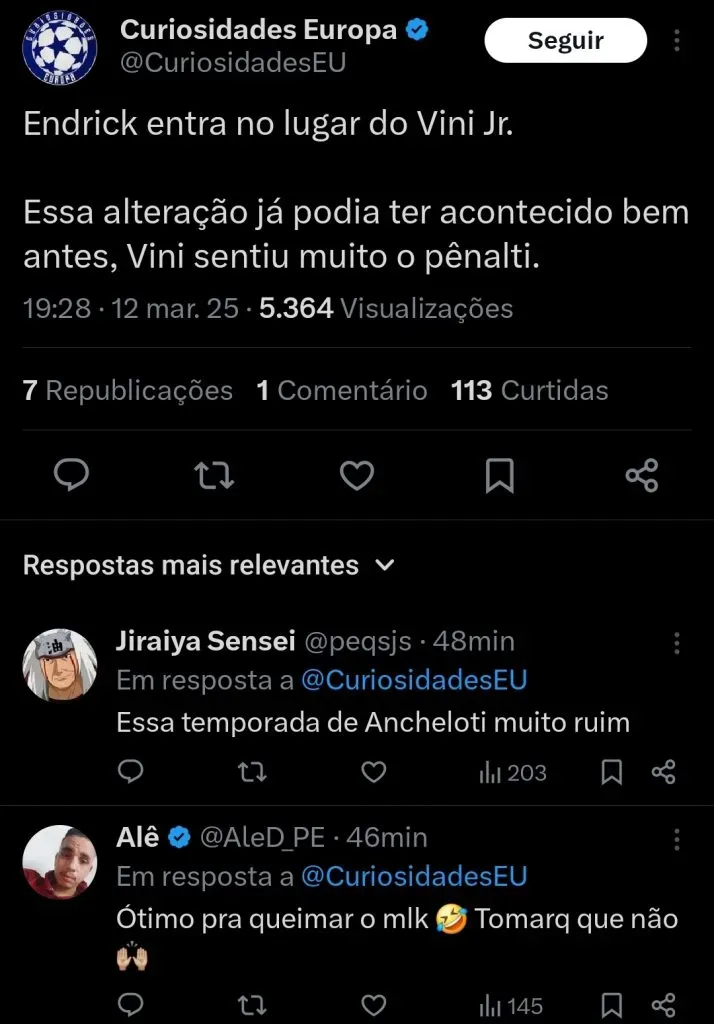This screenshot has height=1024, width=714.
Task: View analytics of Jiraiya Sensei's reply
Action: 512,772
